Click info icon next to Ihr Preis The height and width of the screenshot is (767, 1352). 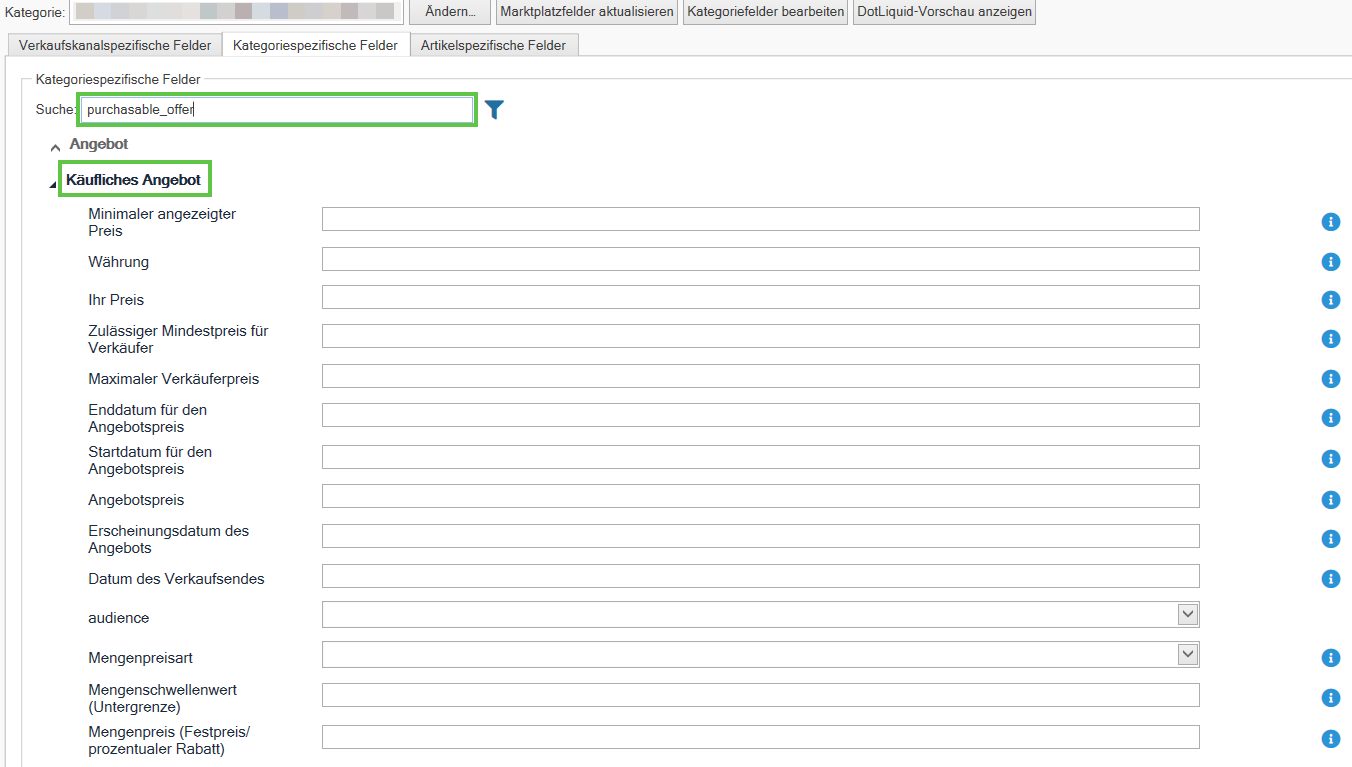(1330, 300)
